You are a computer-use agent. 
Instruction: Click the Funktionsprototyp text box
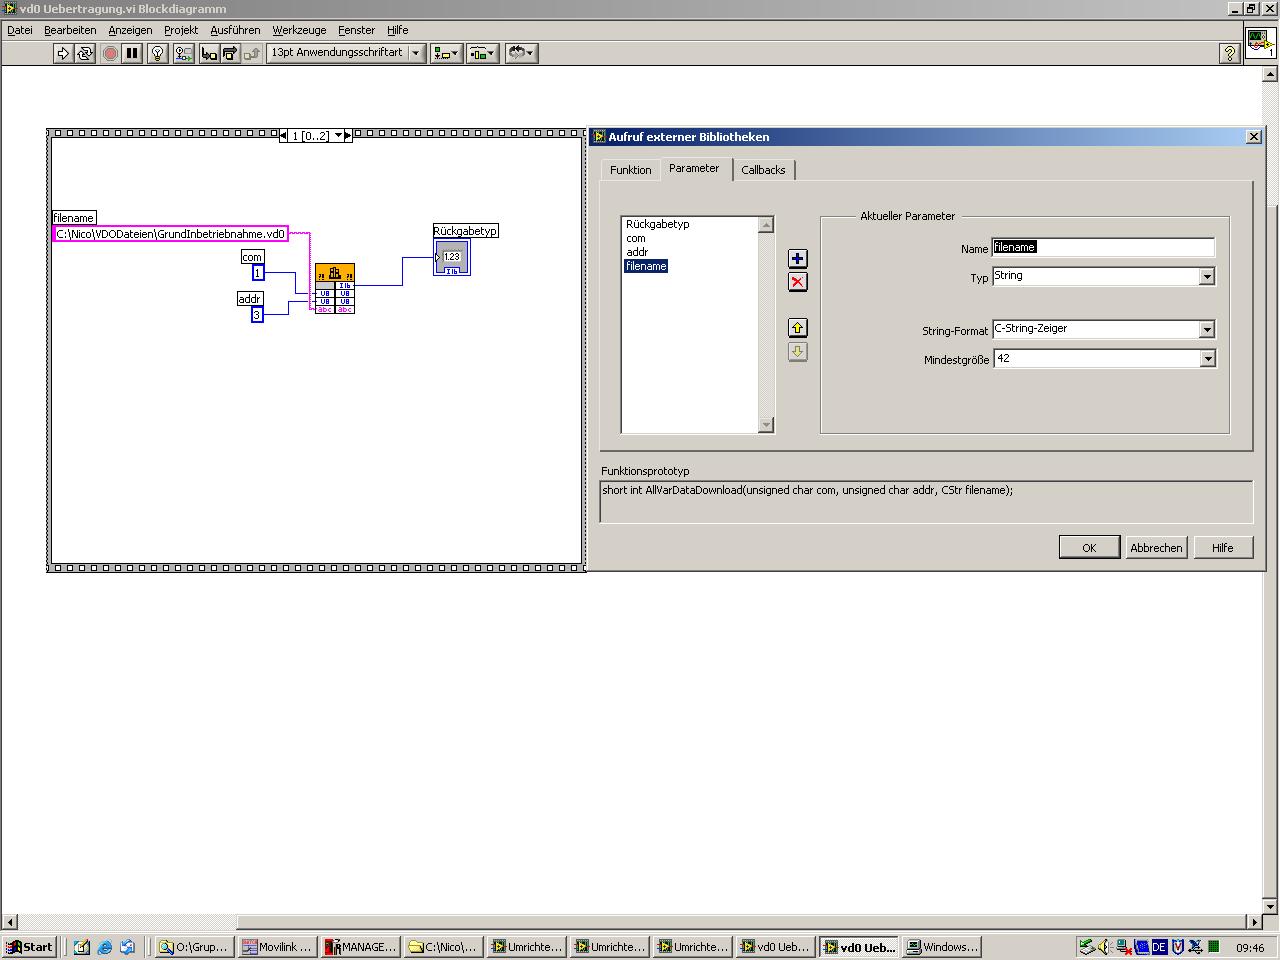pyautogui.click(x=926, y=502)
